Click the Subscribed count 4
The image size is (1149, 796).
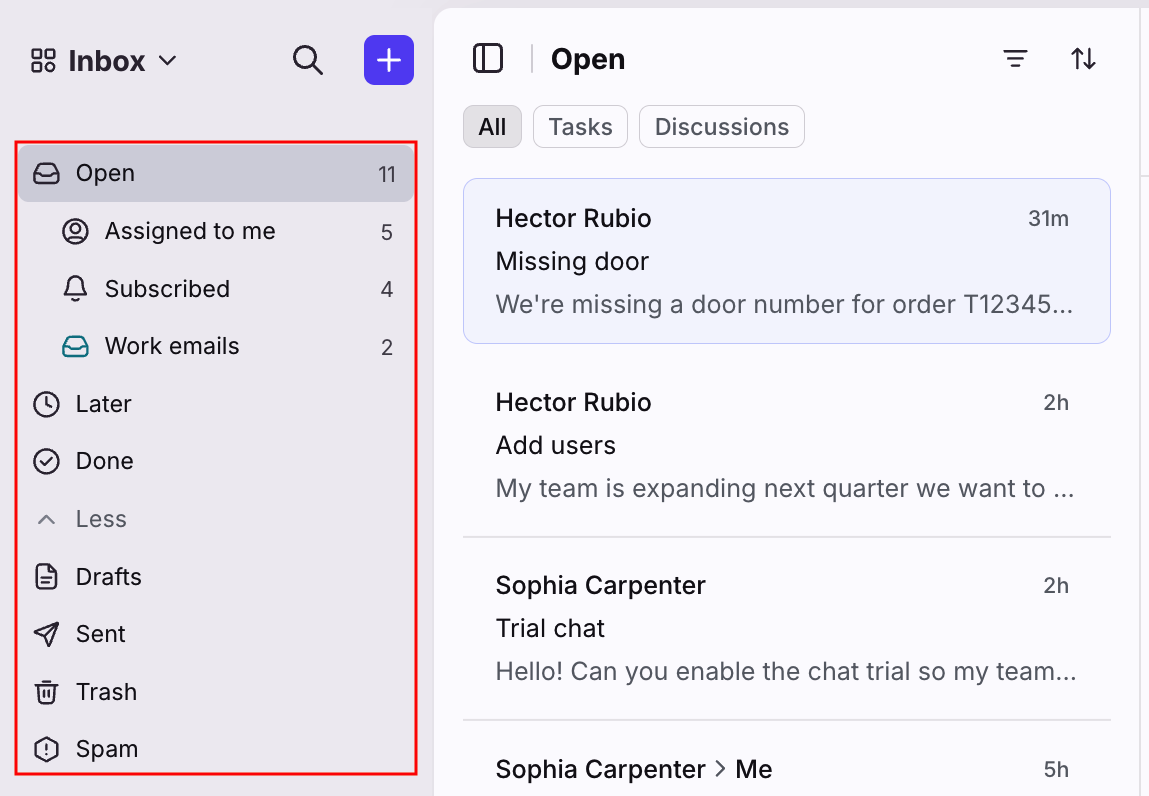[387, 290]
